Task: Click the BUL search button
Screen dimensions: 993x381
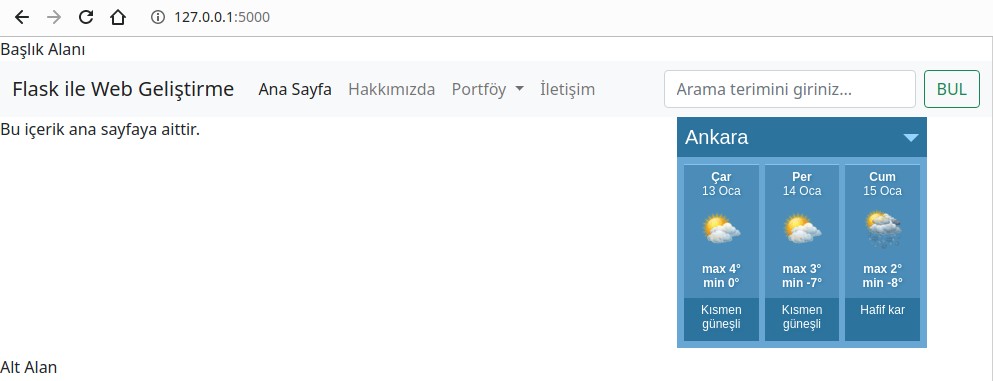Action: click(952, 89)
